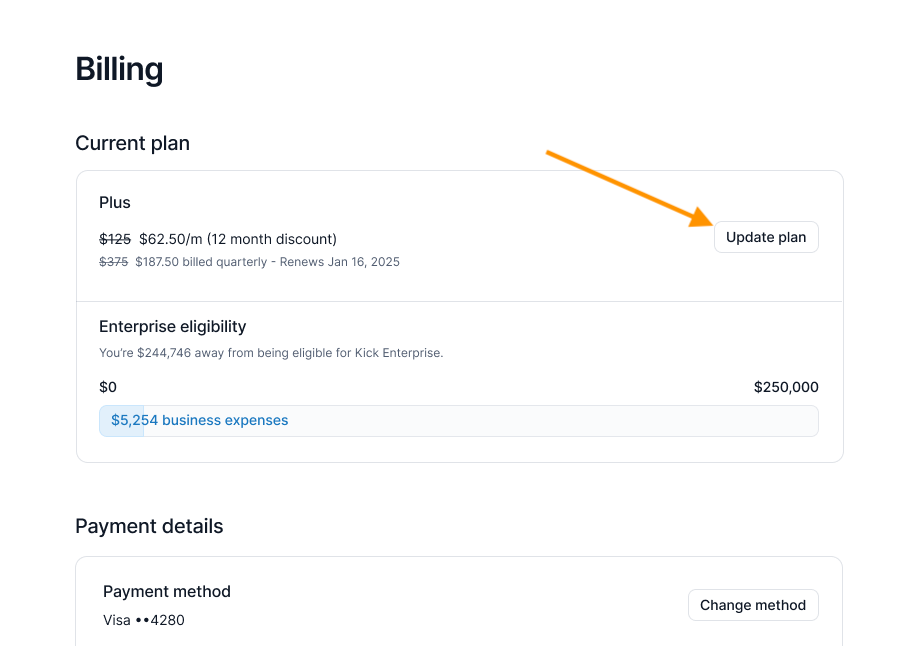Click the crossed-out $125 price
The width and height of the screenshot is (913, 646).
tap(115, 239)
